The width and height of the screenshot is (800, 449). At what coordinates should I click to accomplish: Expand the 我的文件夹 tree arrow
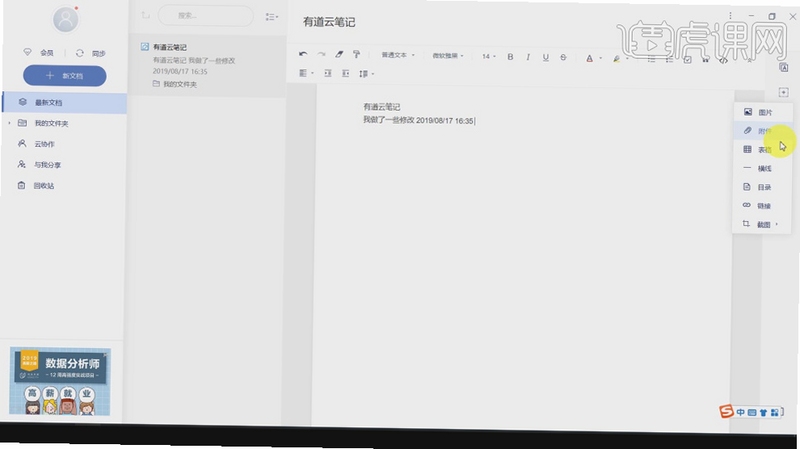tap(9, 123)
